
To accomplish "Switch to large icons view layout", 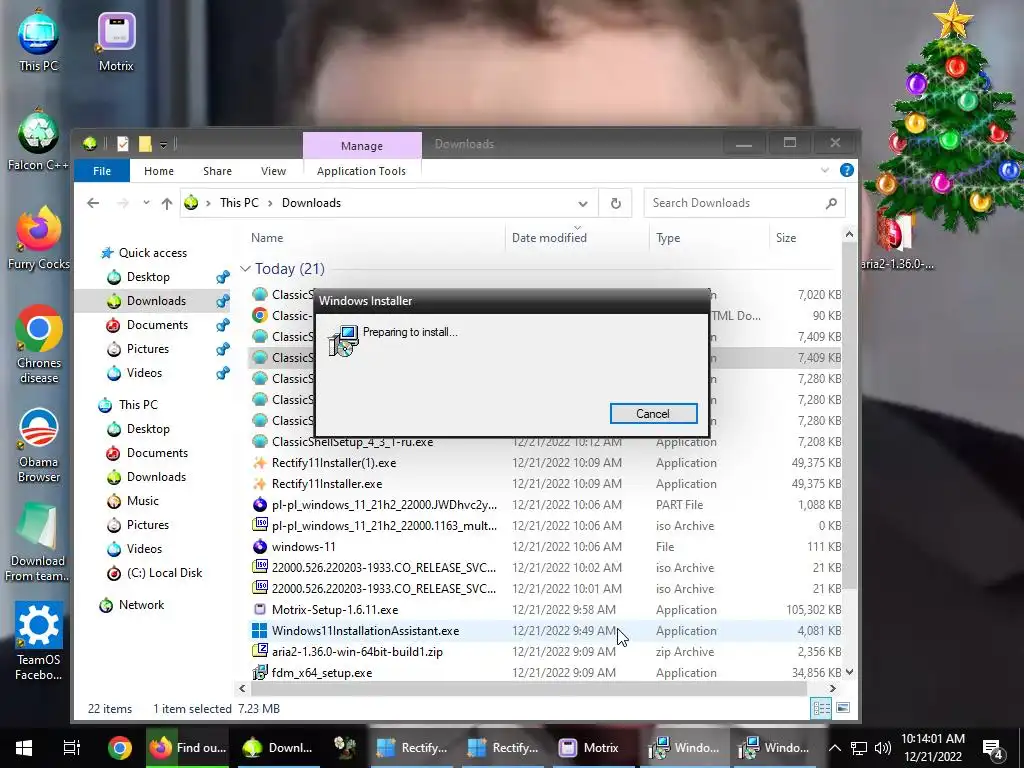I will [843, 708].
